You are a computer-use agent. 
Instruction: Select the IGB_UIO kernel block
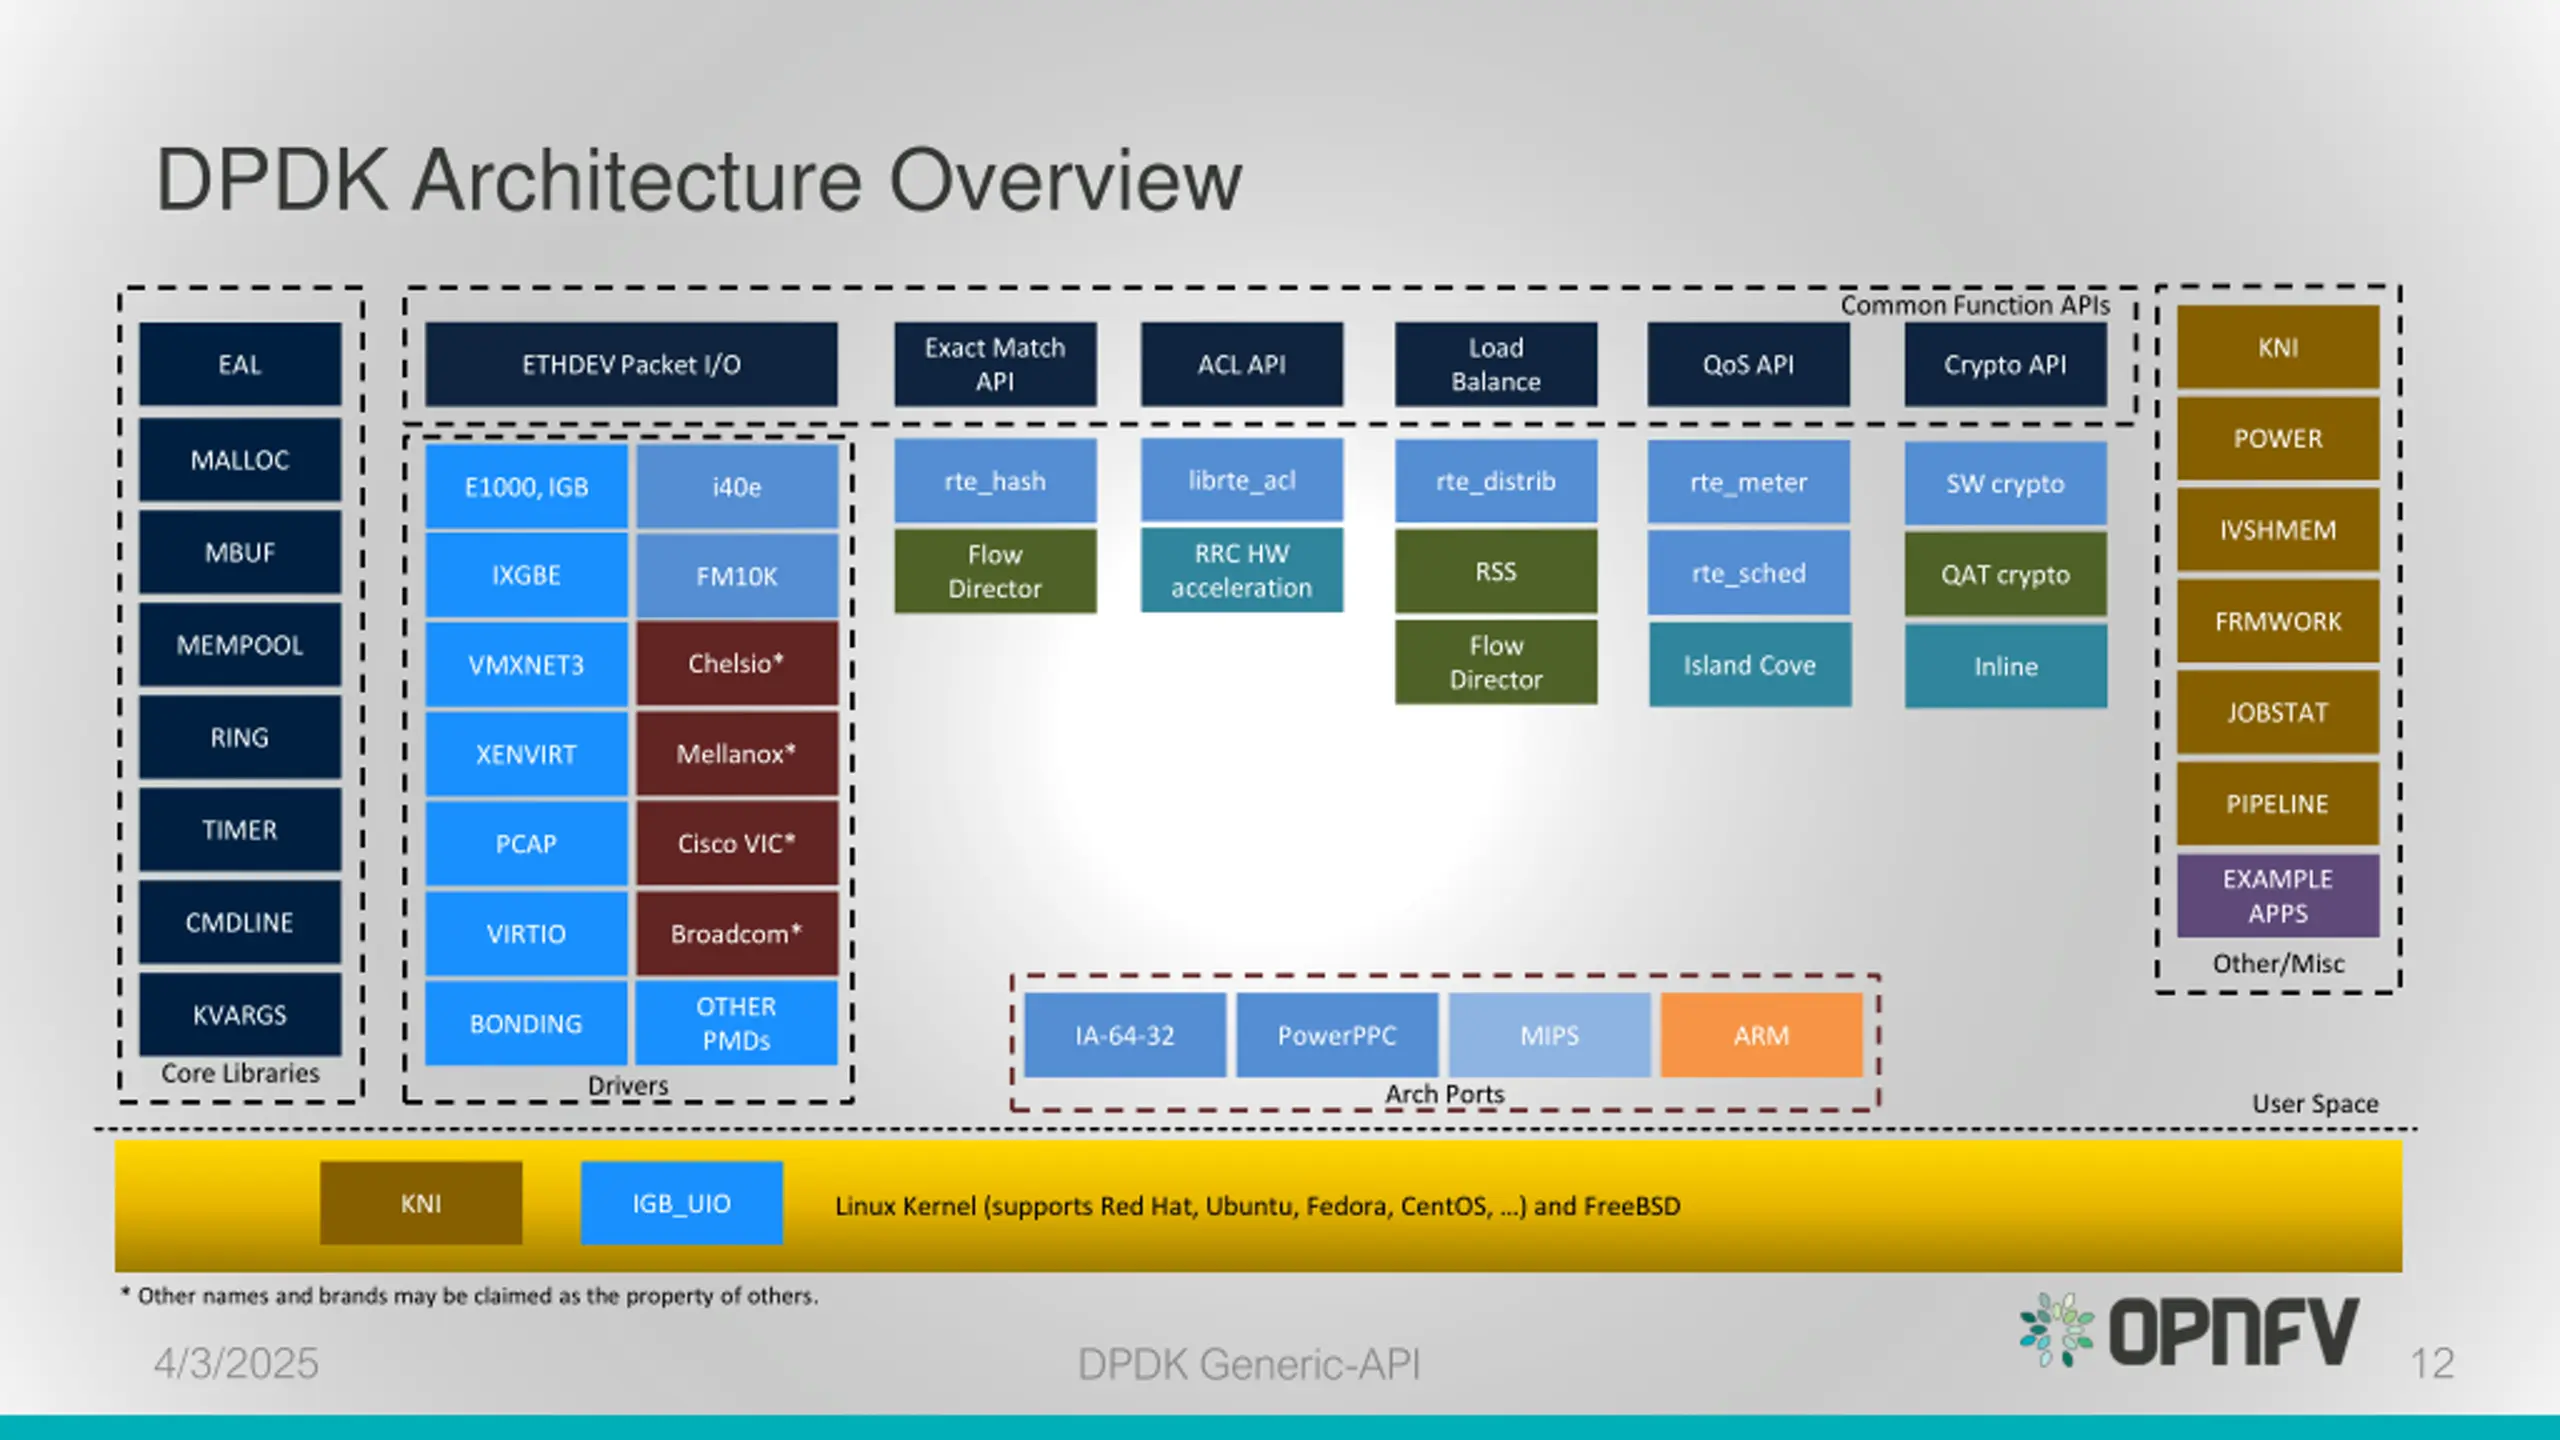pos(681,1203)
